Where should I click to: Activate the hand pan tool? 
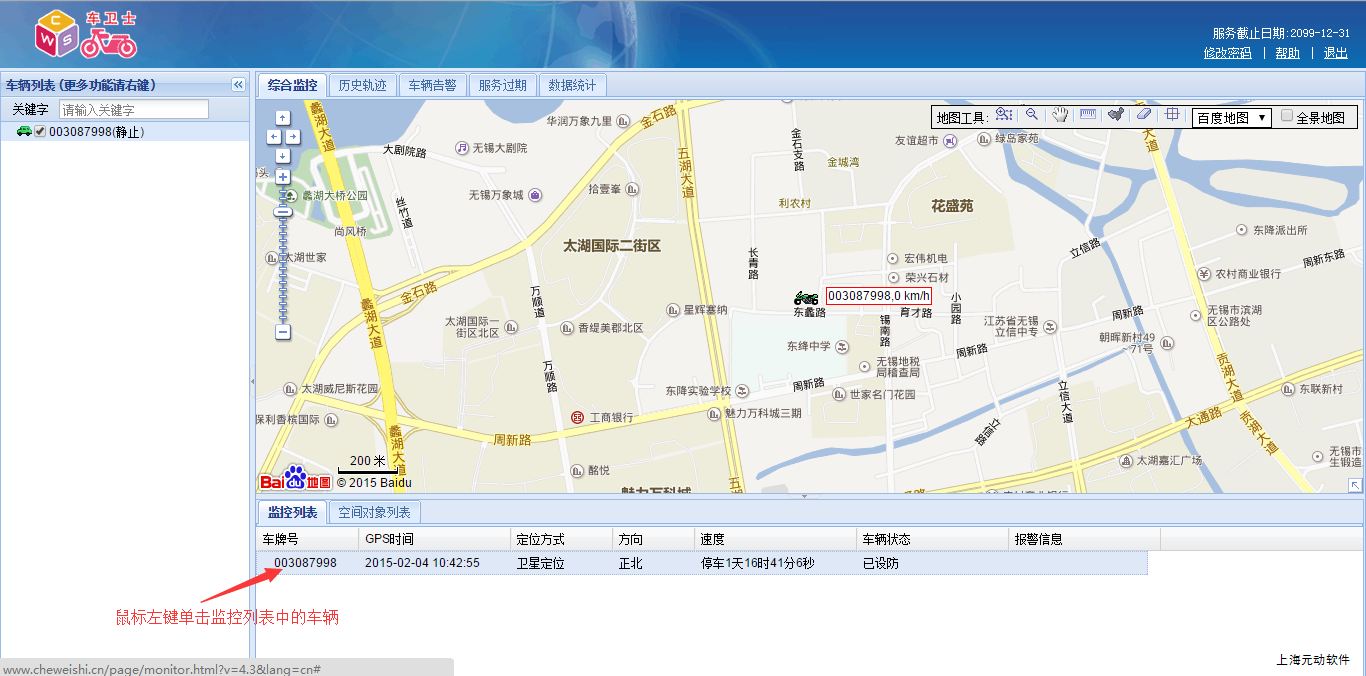coord(1060,116)
